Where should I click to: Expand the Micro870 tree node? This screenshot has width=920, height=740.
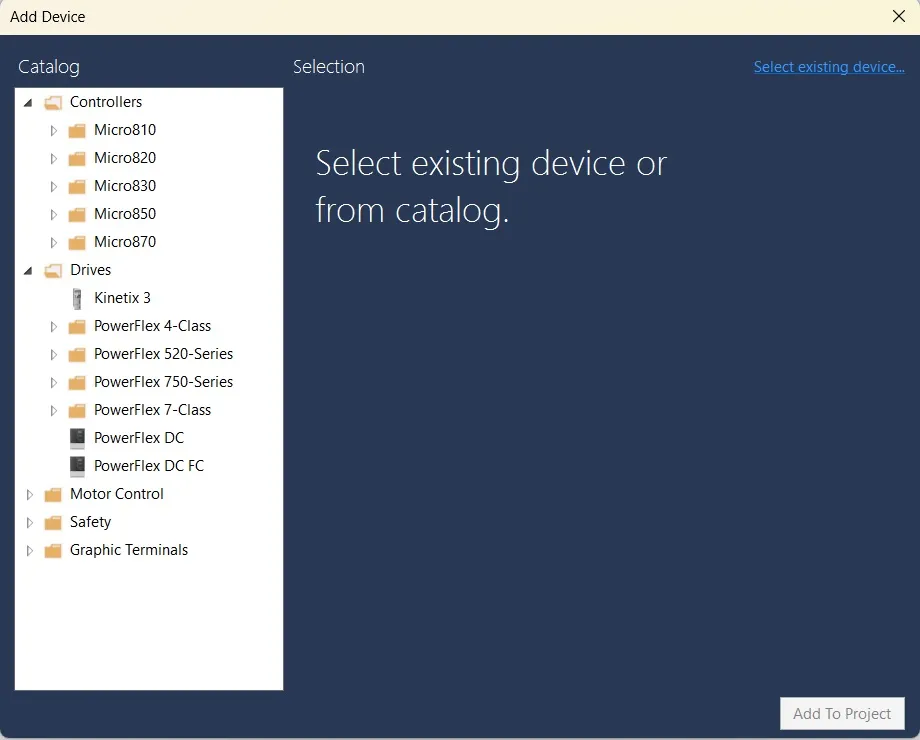coord(53,241)
